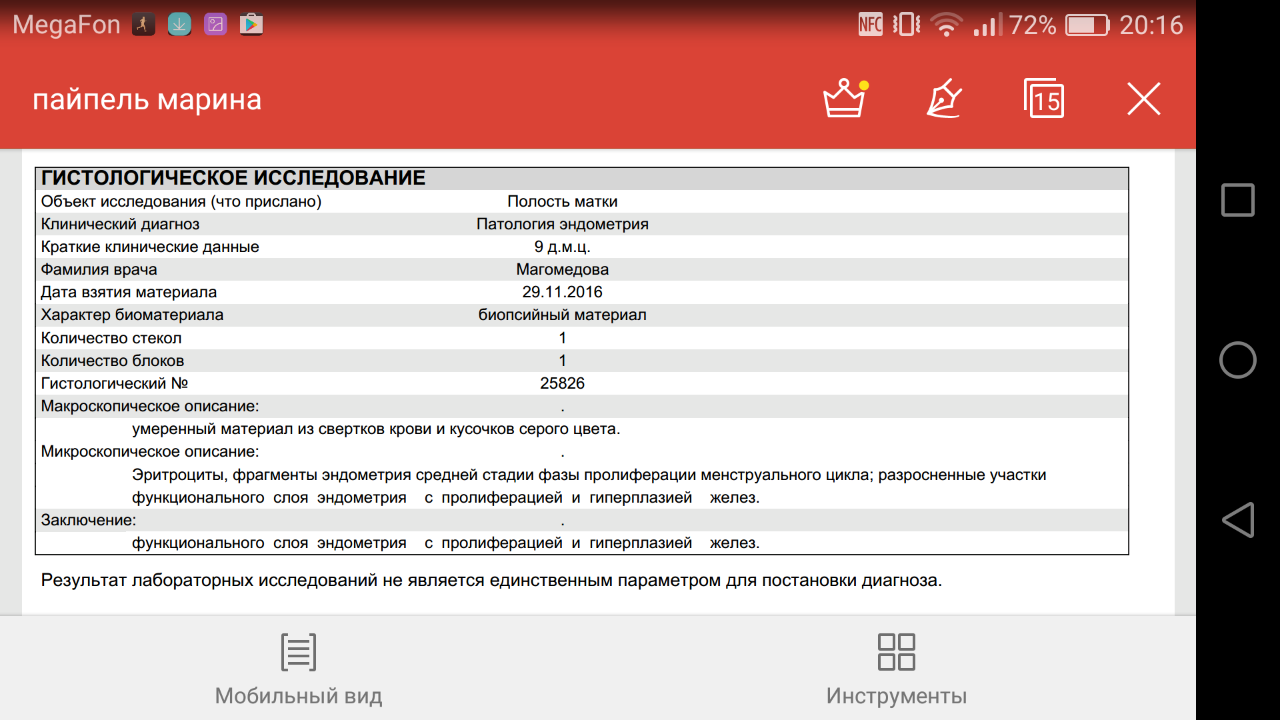Image resolution: width=1280 pixels, height=720 pixels.
Task: Select the disclaimer line Результат лабораторных исследований
Action: click(x=491, y=580)
